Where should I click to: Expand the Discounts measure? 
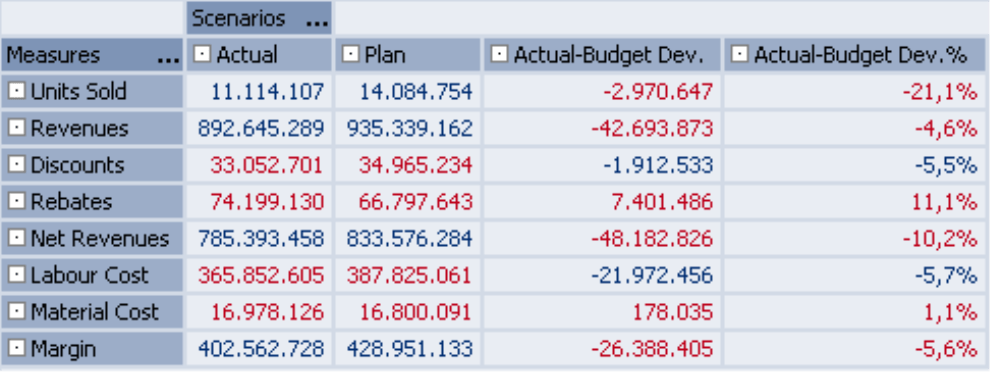point(16,165)
